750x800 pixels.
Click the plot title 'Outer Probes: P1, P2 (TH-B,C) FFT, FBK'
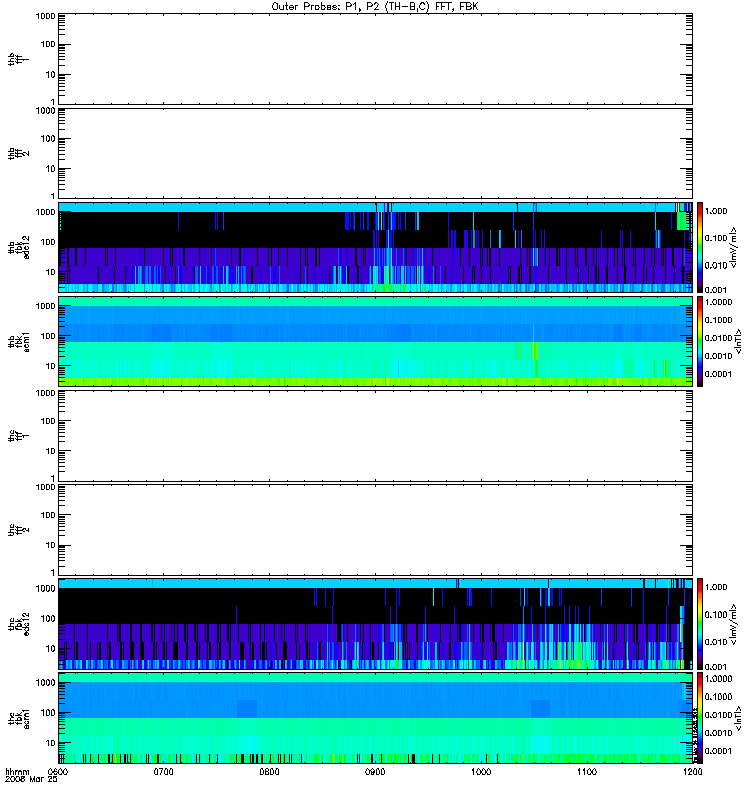pos(375,7)
